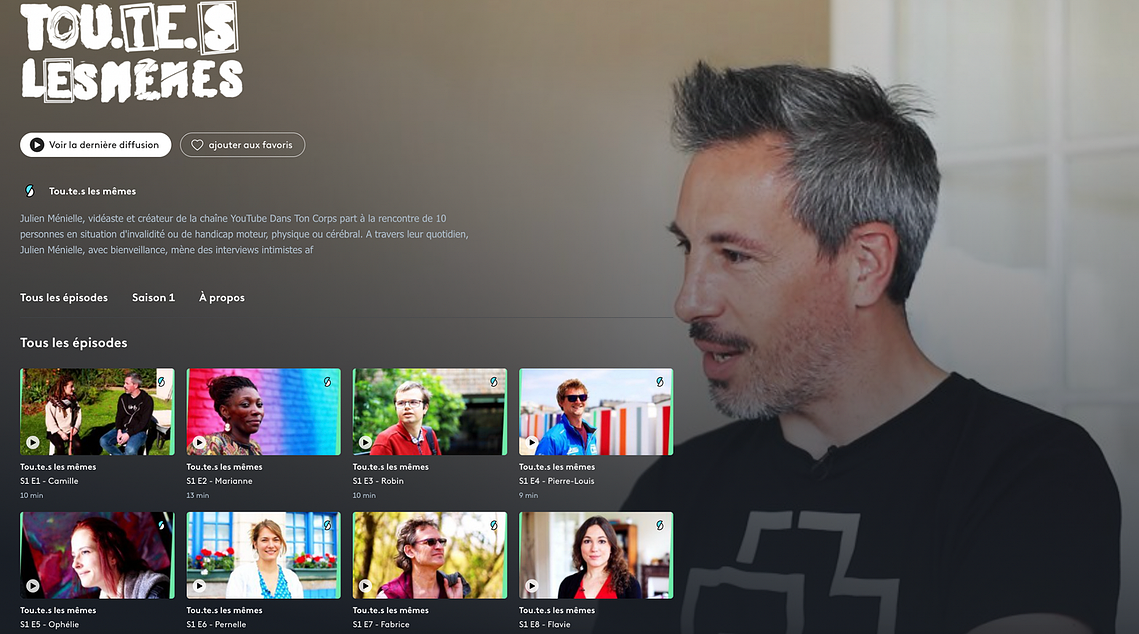Click the channel badge on the Robin thumbnail
The width and height of the screenshot is (1139, 634).
(494, 381)
